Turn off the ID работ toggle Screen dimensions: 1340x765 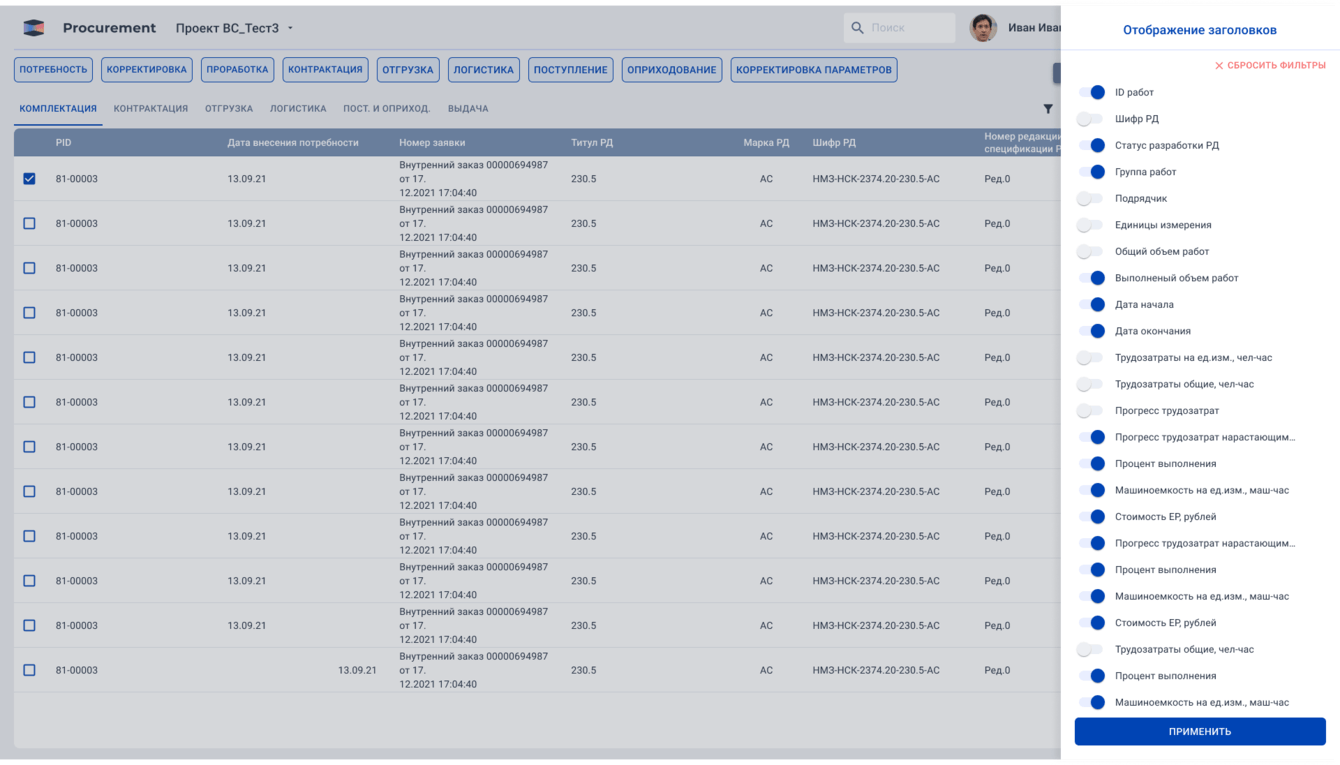click(x=1091, y=92)
